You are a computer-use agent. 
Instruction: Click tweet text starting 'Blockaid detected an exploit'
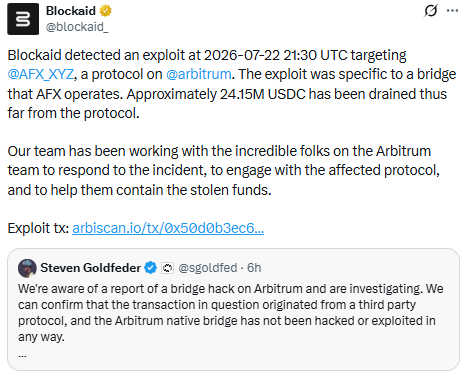coord(232,84)
